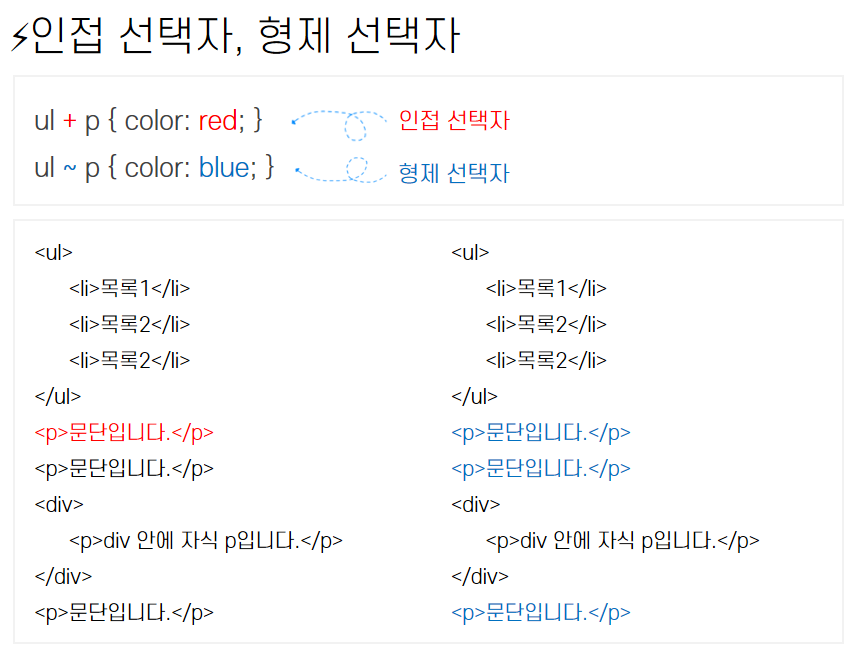Image resolution: width=859 pixels, height=654 pixels.
Task: Click the opening div tag in right code
Action: 476,504
